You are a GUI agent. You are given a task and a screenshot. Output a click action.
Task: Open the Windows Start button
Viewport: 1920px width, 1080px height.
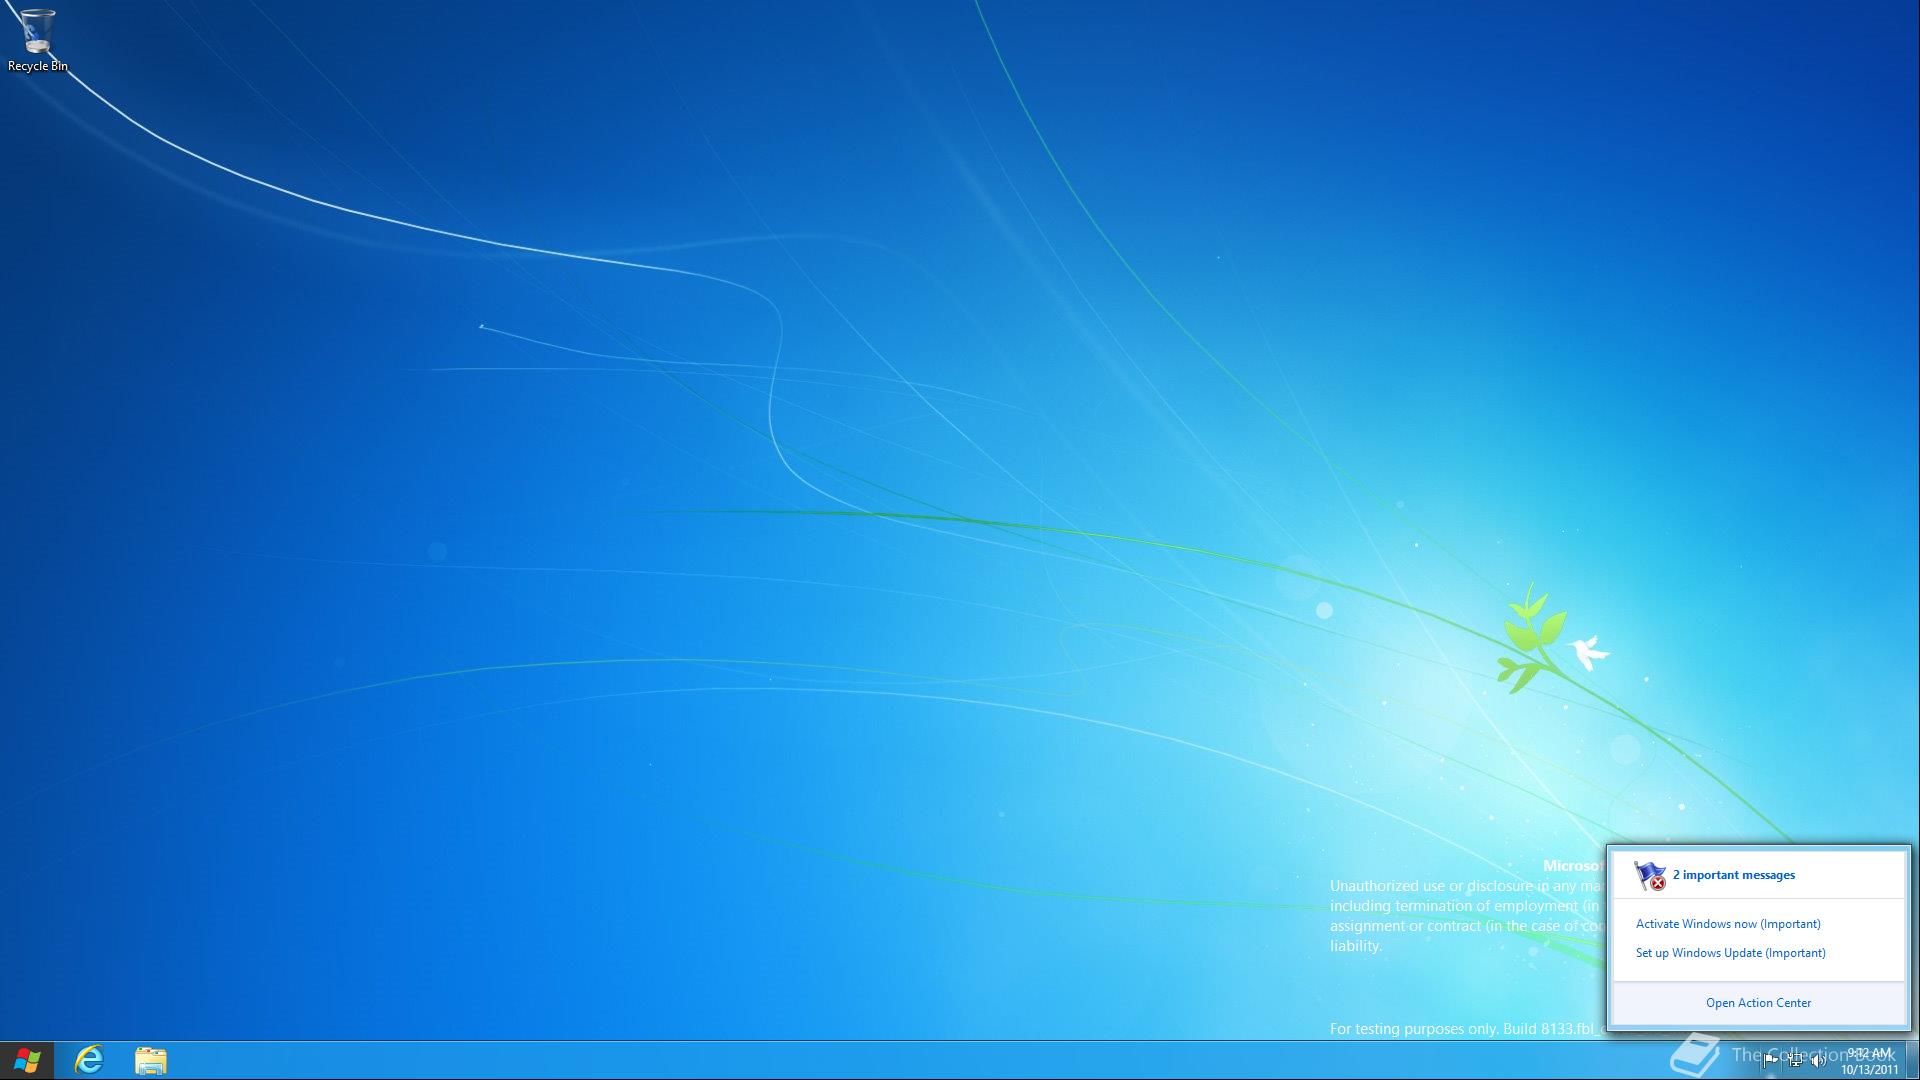[x=27, y=1061]
